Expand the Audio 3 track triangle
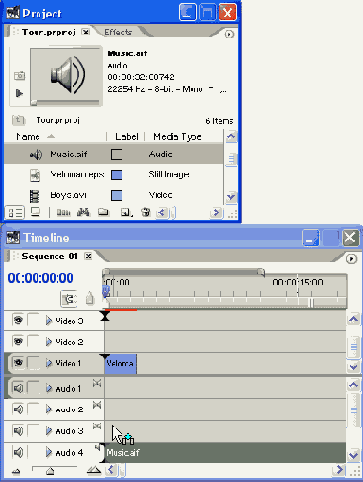 point(49,431)
